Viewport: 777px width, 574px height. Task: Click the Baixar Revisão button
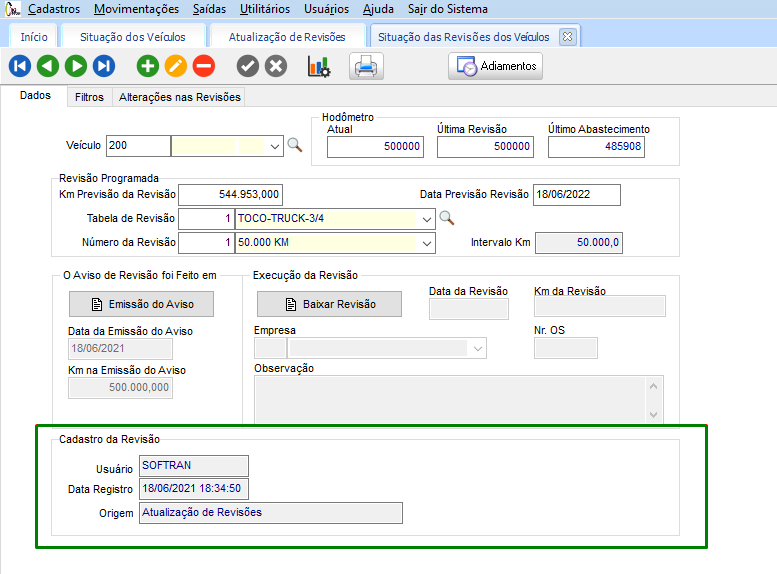pyautogui.click(x=329, y=304)
